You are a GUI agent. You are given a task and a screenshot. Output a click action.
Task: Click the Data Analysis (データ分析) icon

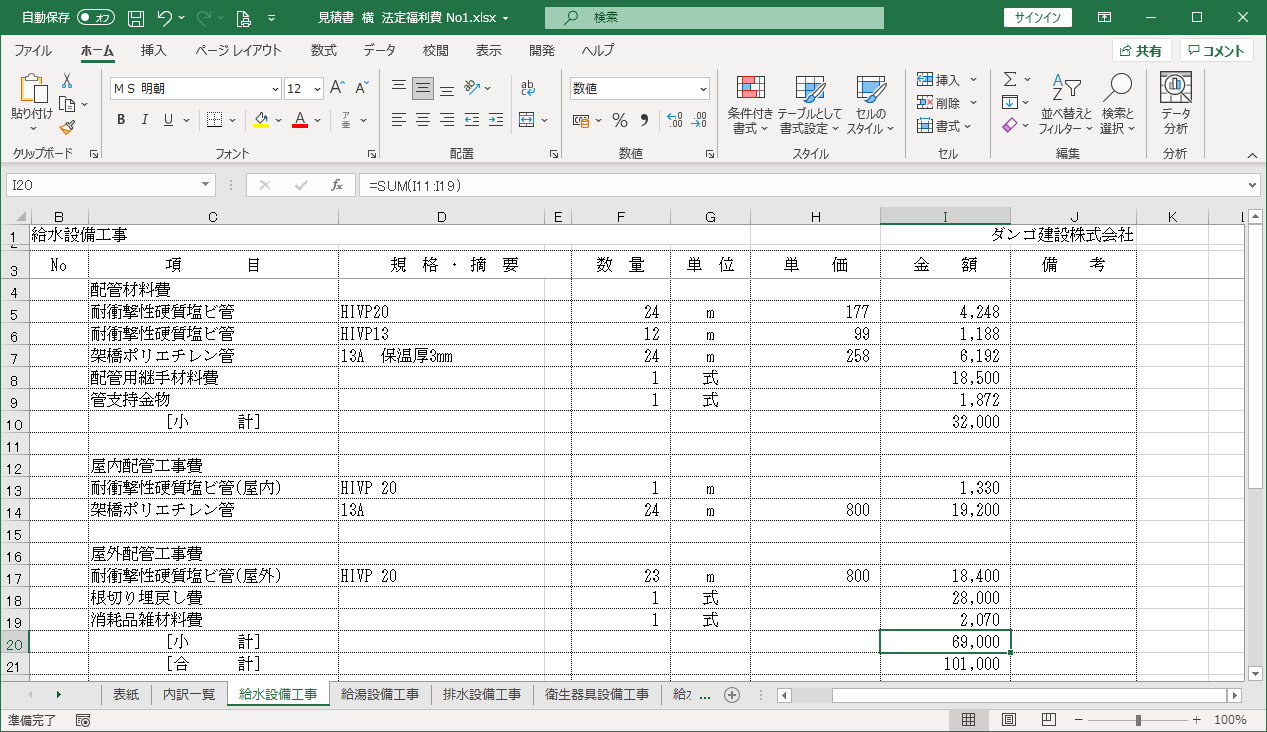1175,104
